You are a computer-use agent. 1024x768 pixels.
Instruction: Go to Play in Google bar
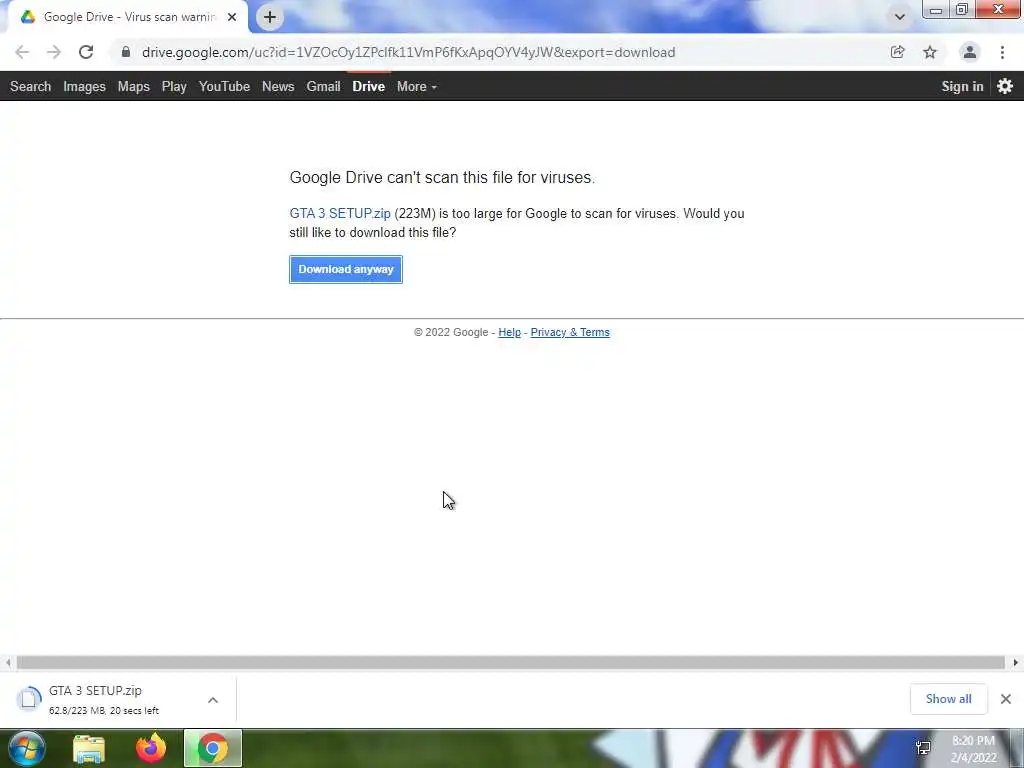coord(174,86)
